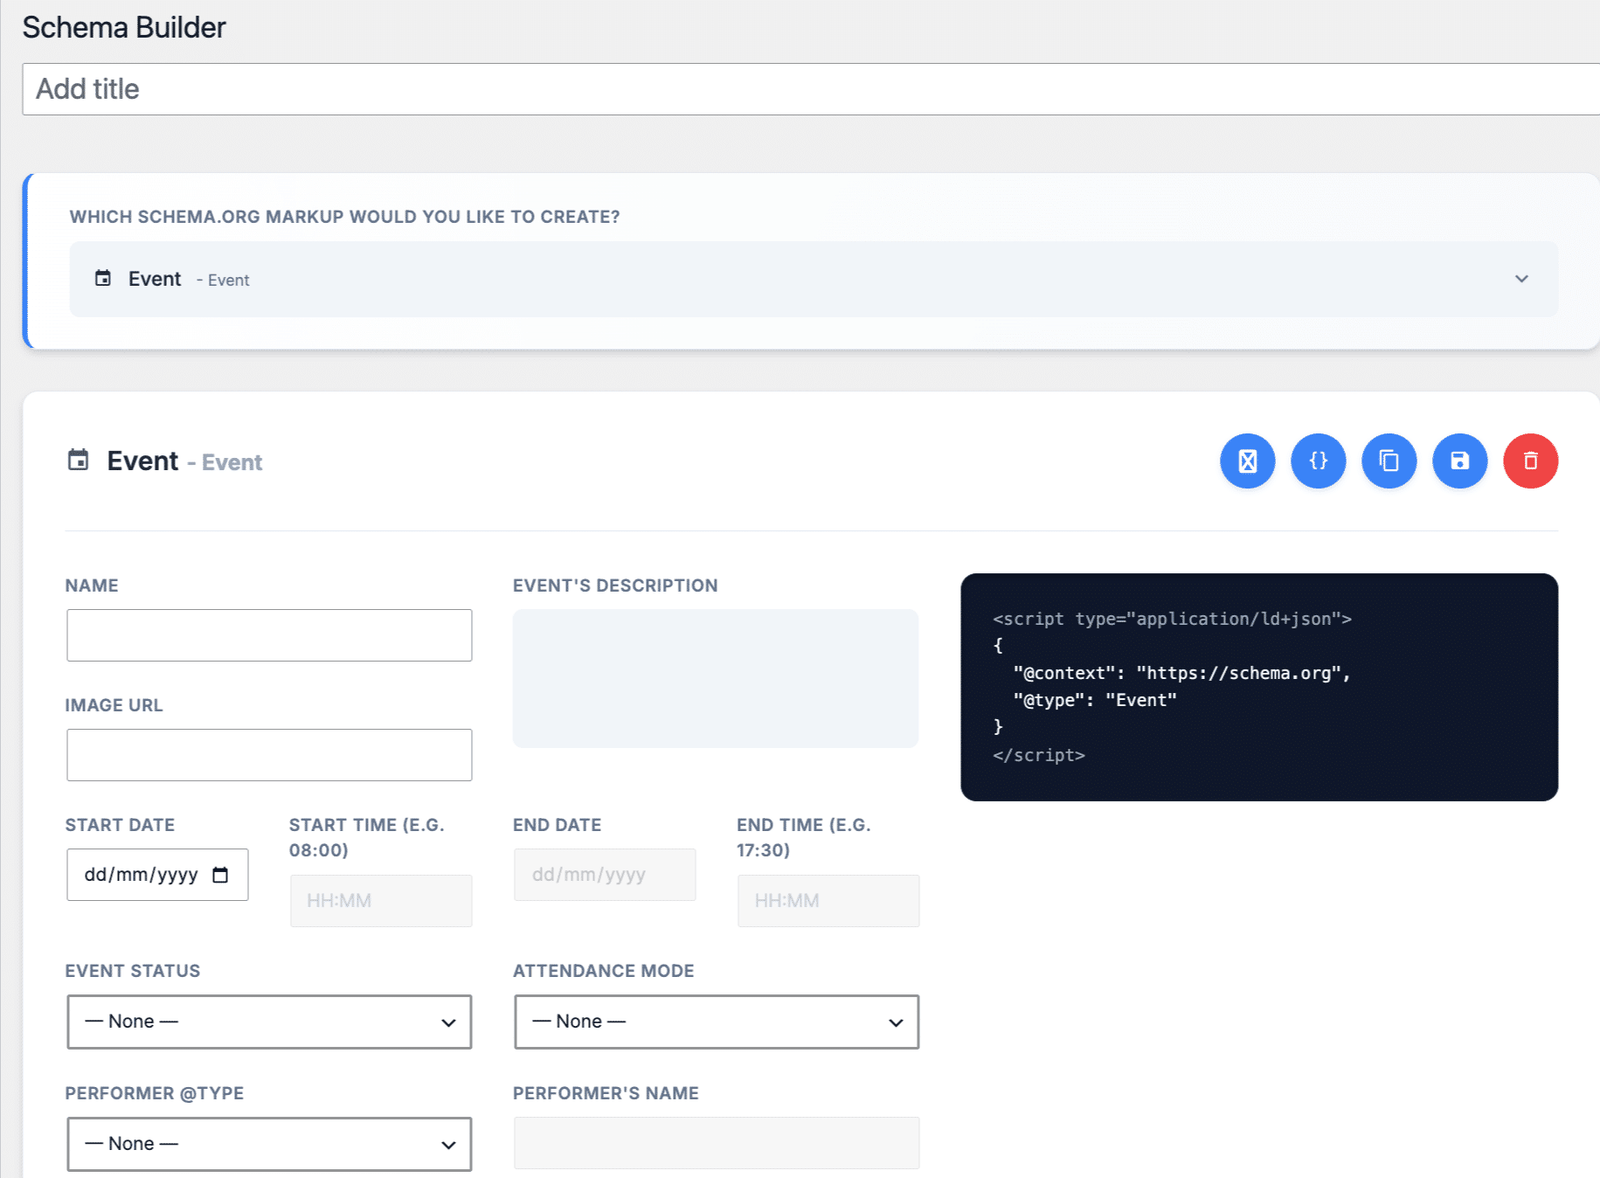Viewport: 1600px width, 1178px height.
Task: Expand schema type chevron arrow
Action: click(x=1521, y=279)
